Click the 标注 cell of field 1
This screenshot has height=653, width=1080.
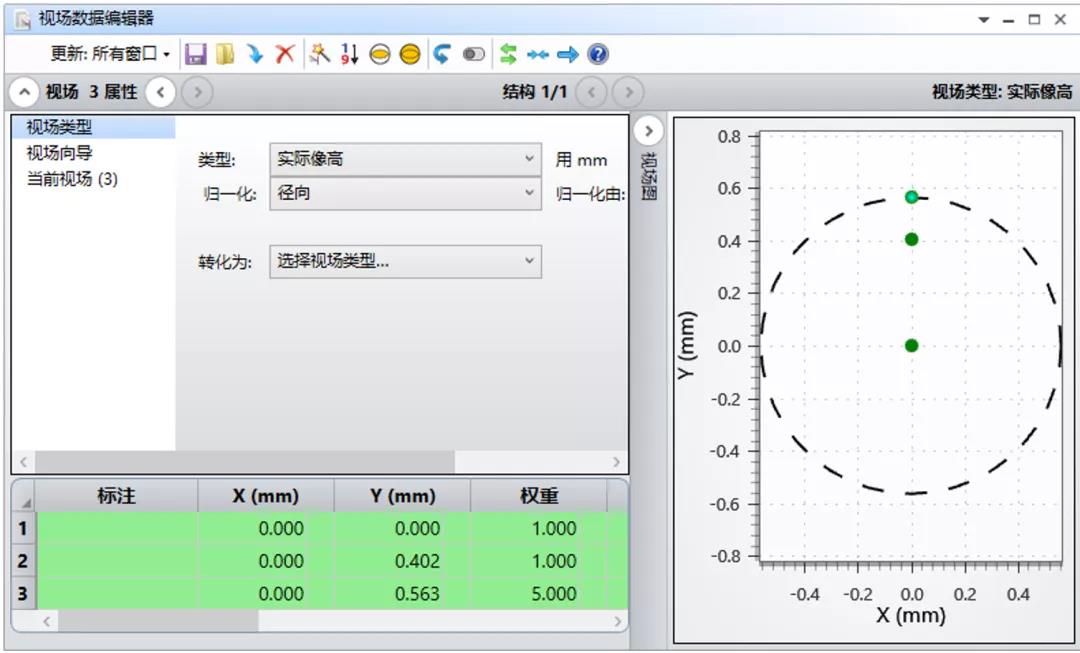(116, 528)
